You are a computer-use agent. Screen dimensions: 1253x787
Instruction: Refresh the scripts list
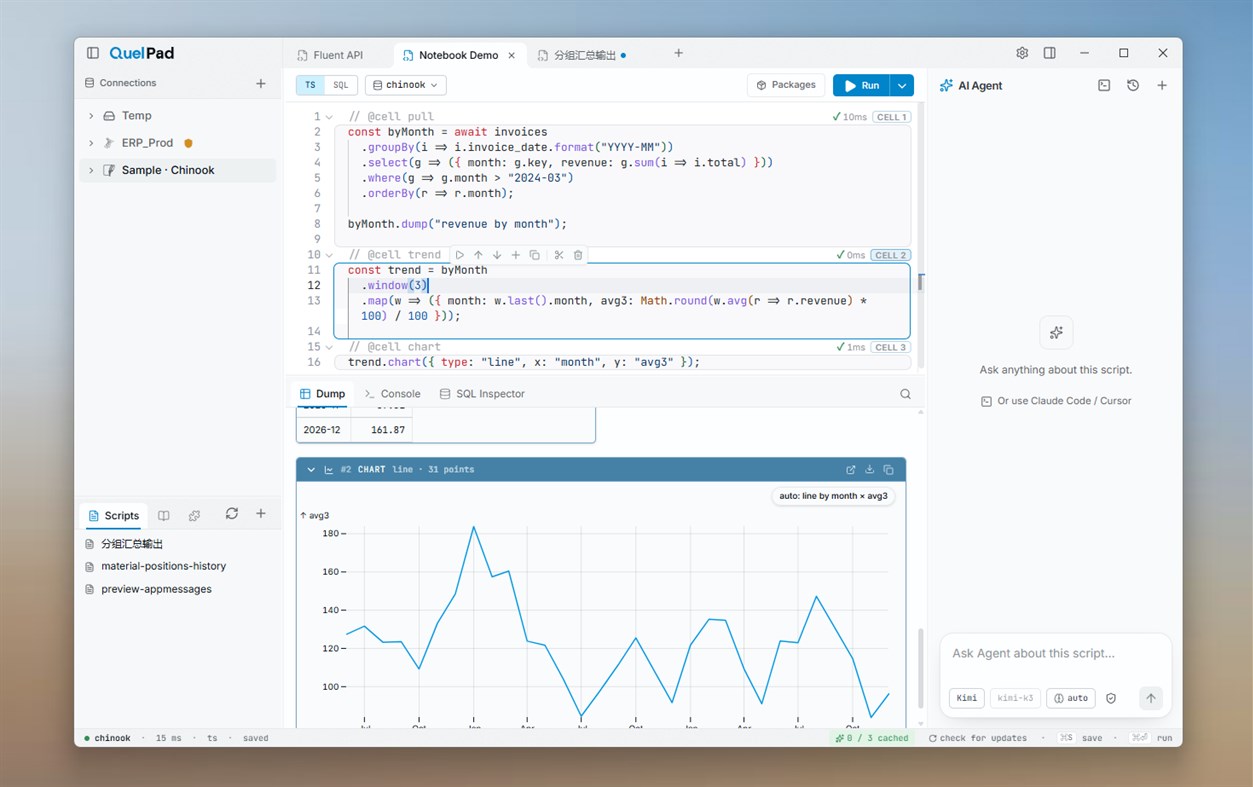(232, 514)
